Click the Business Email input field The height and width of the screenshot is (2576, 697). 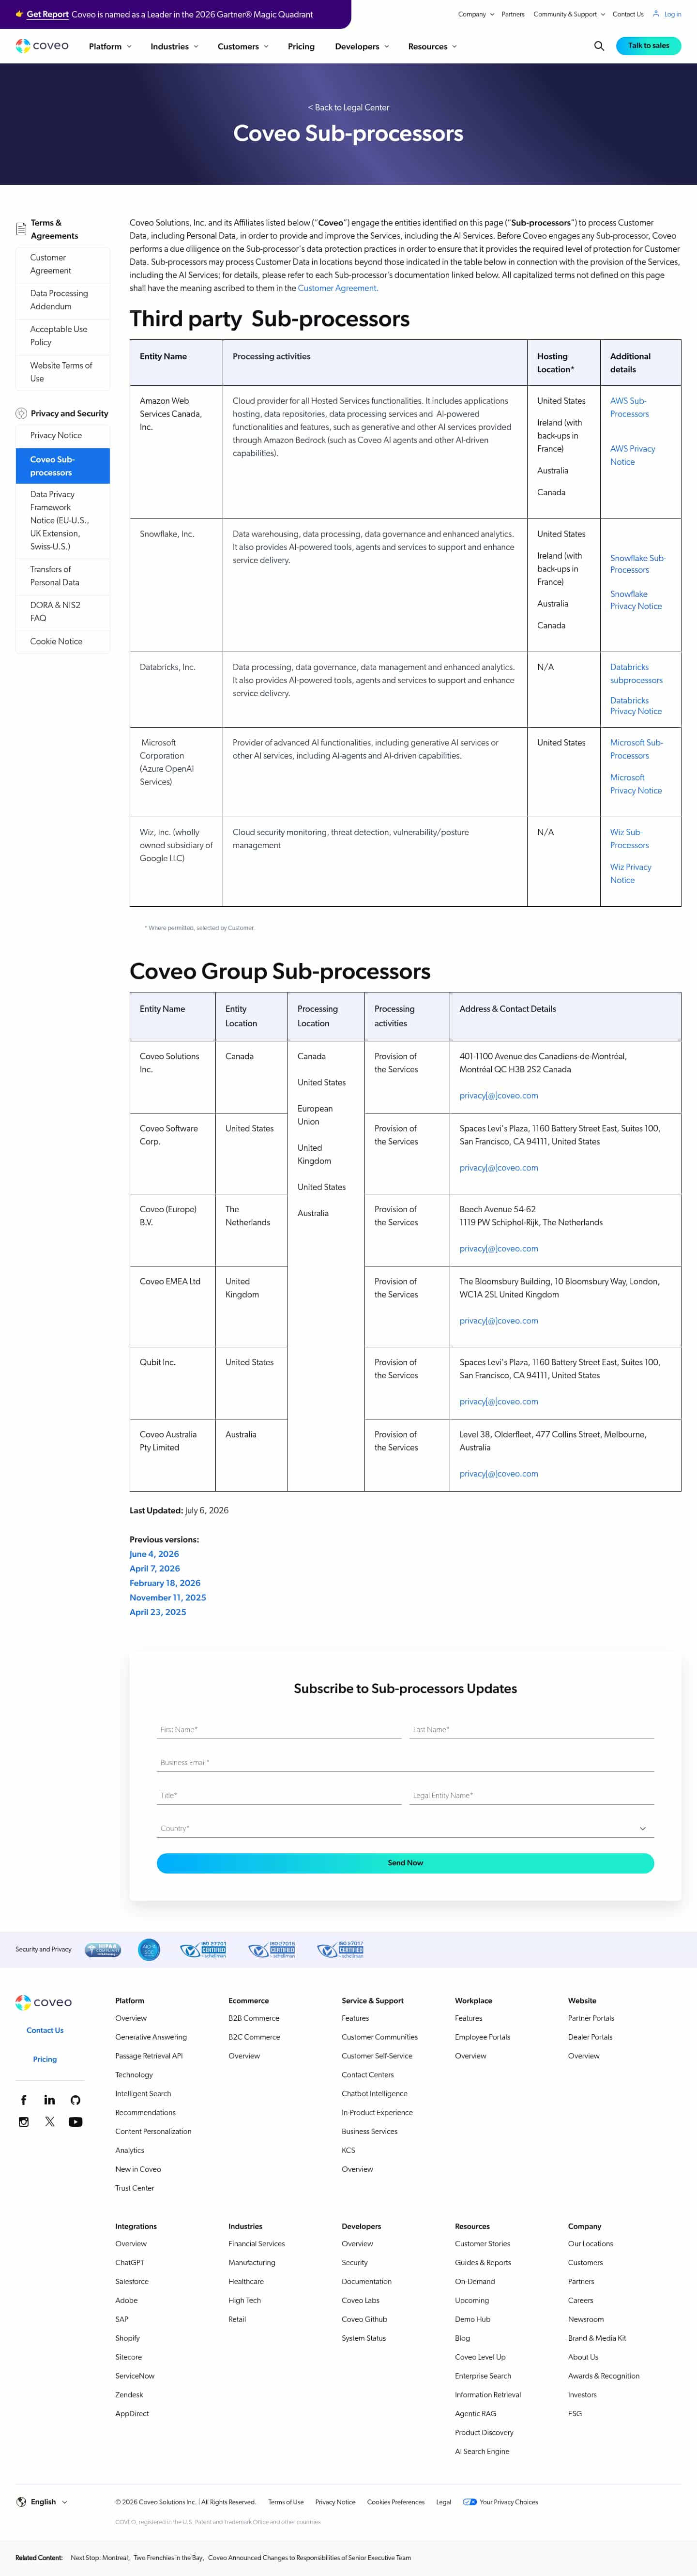click(405, 1762)
